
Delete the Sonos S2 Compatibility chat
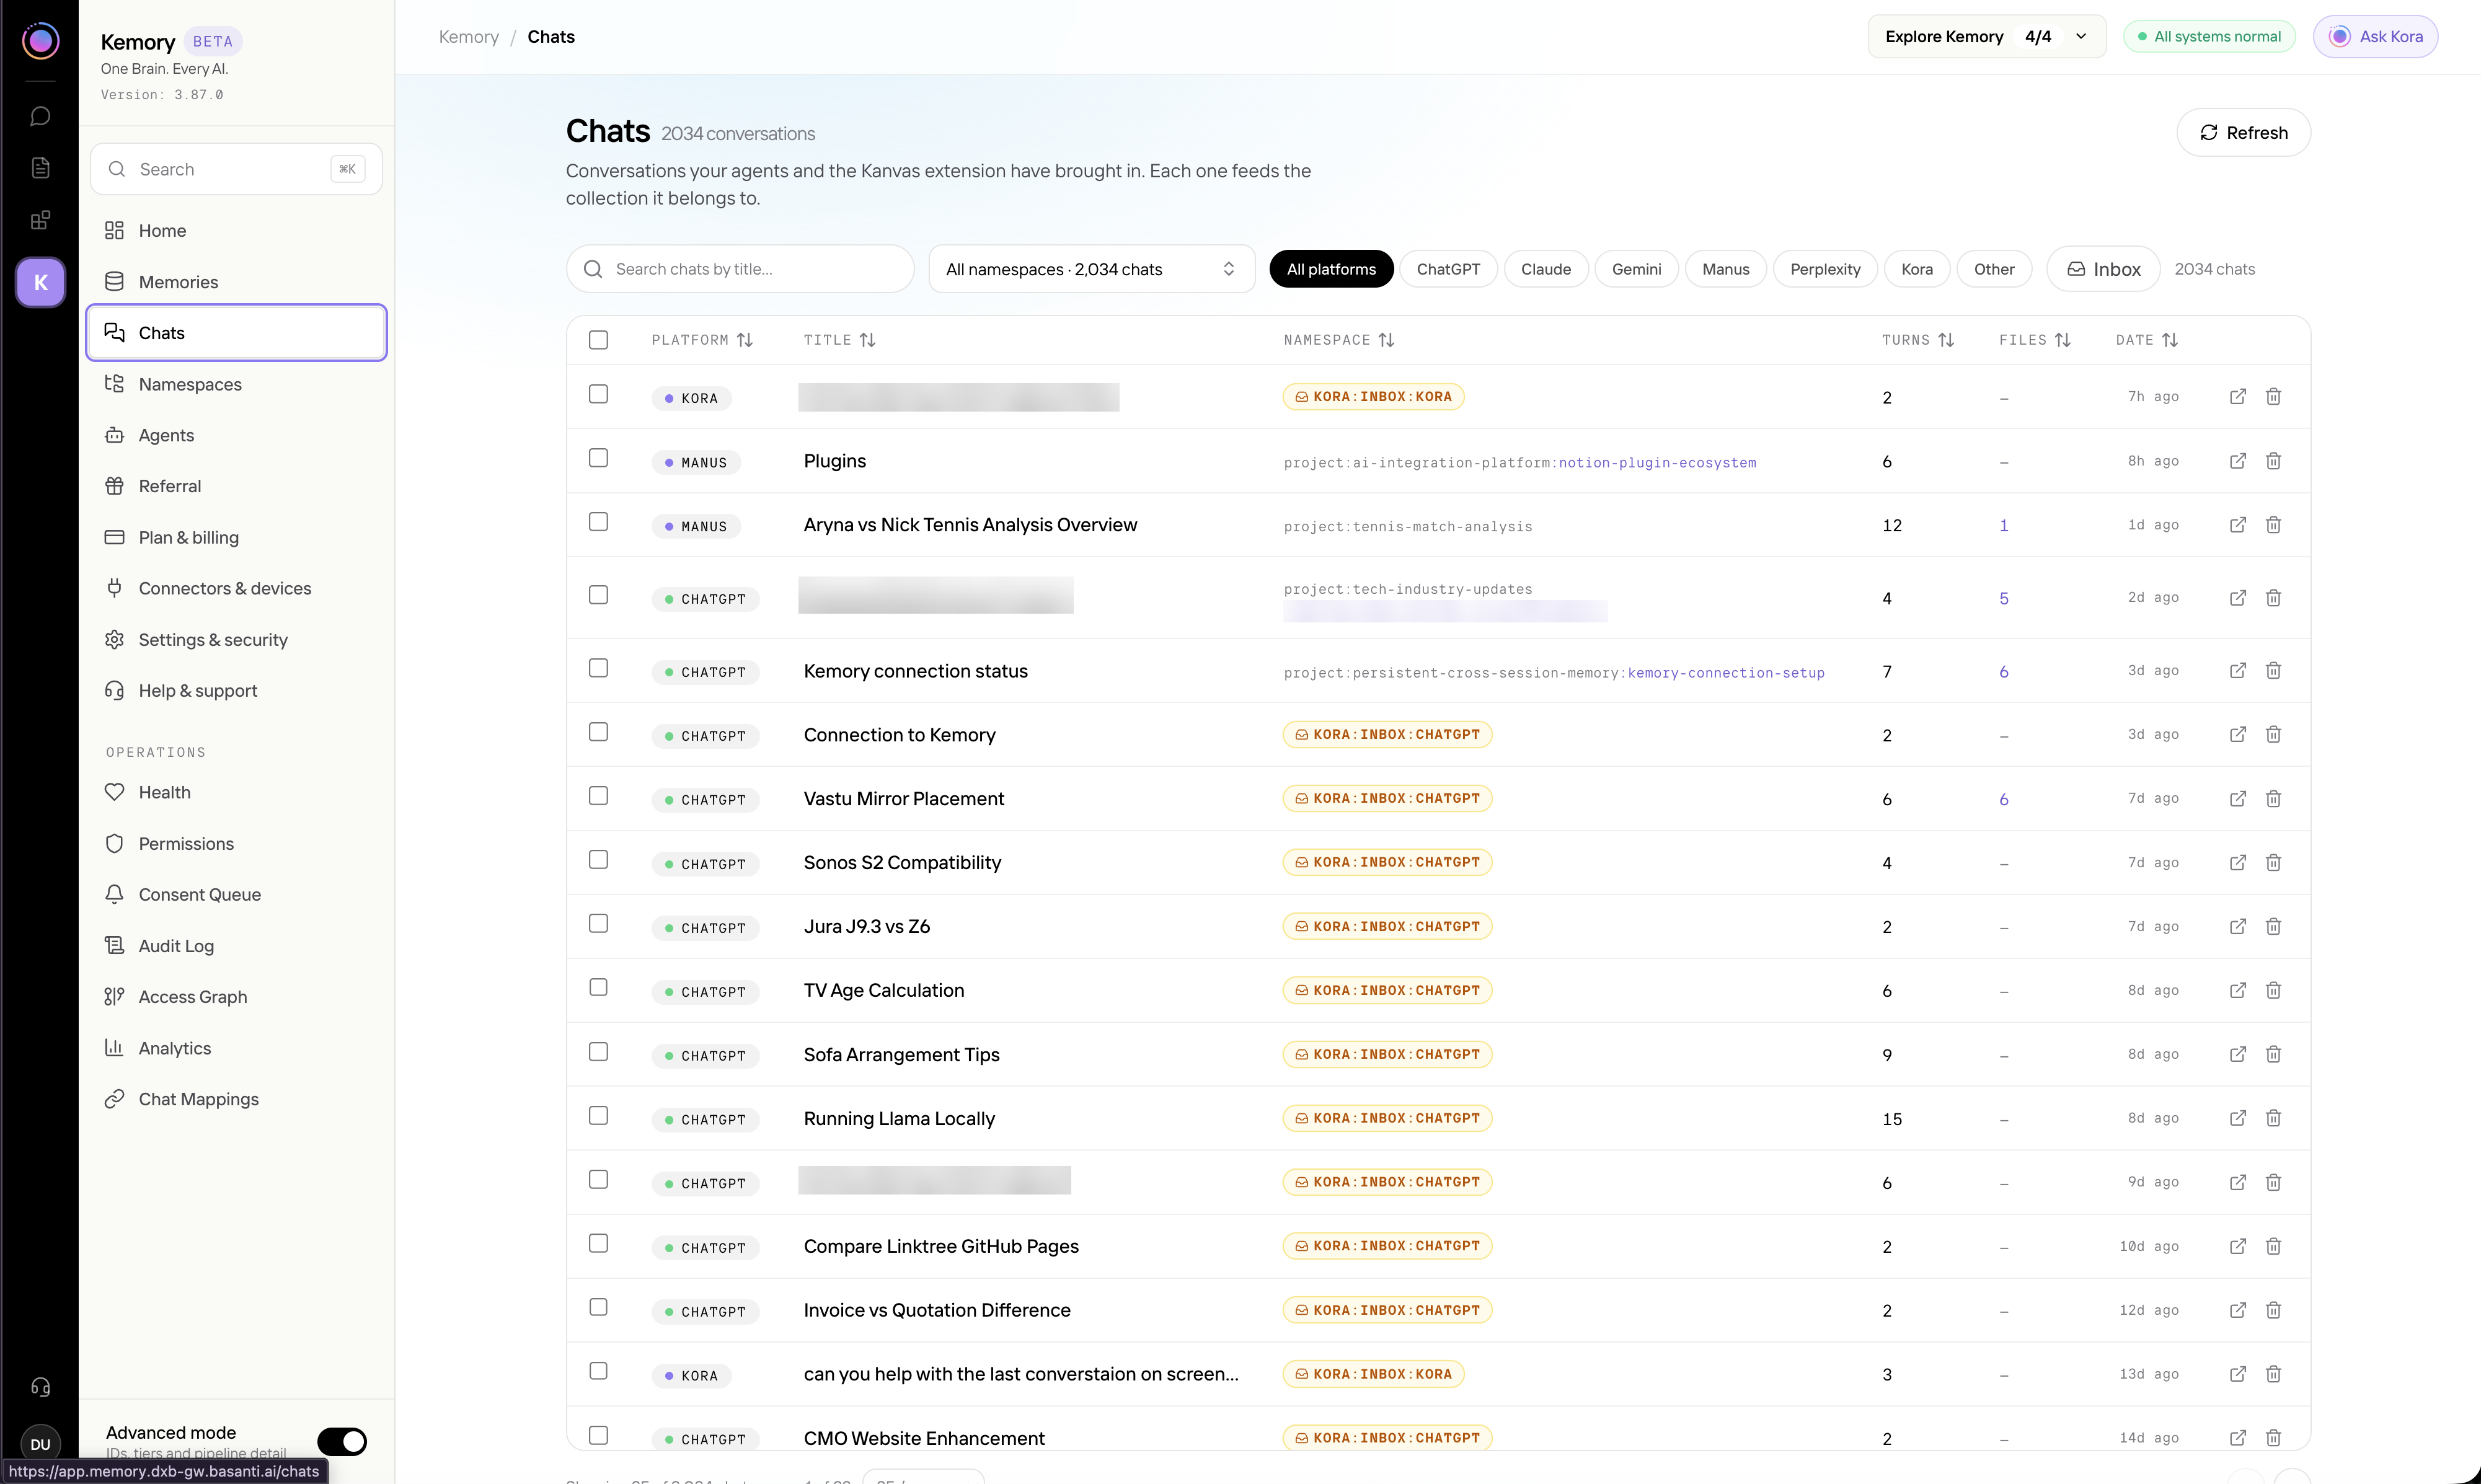pyautogui.click(x=2273, y=863)
